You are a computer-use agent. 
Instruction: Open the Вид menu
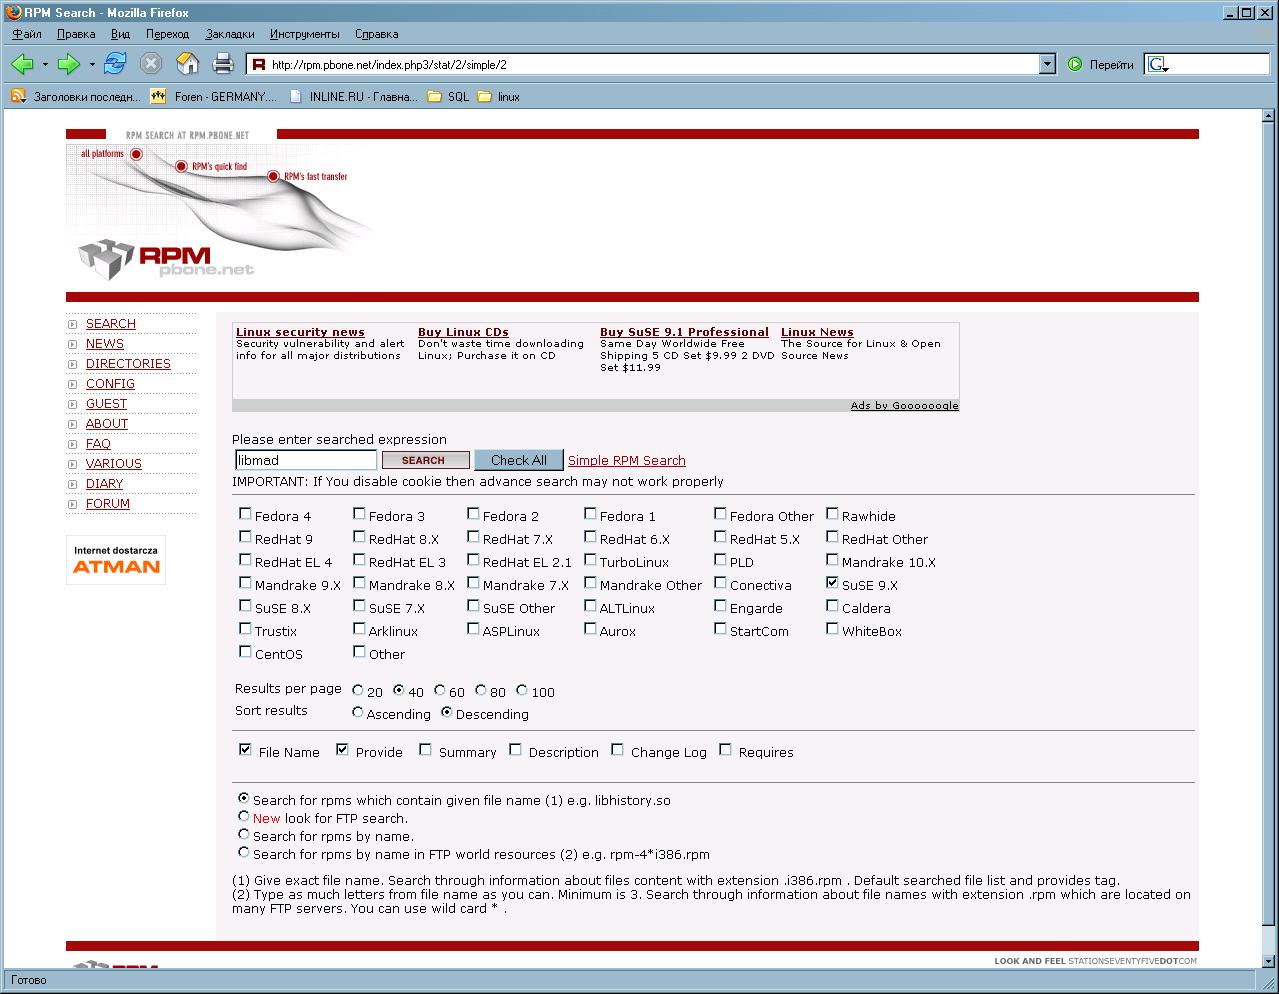(120, 34)
